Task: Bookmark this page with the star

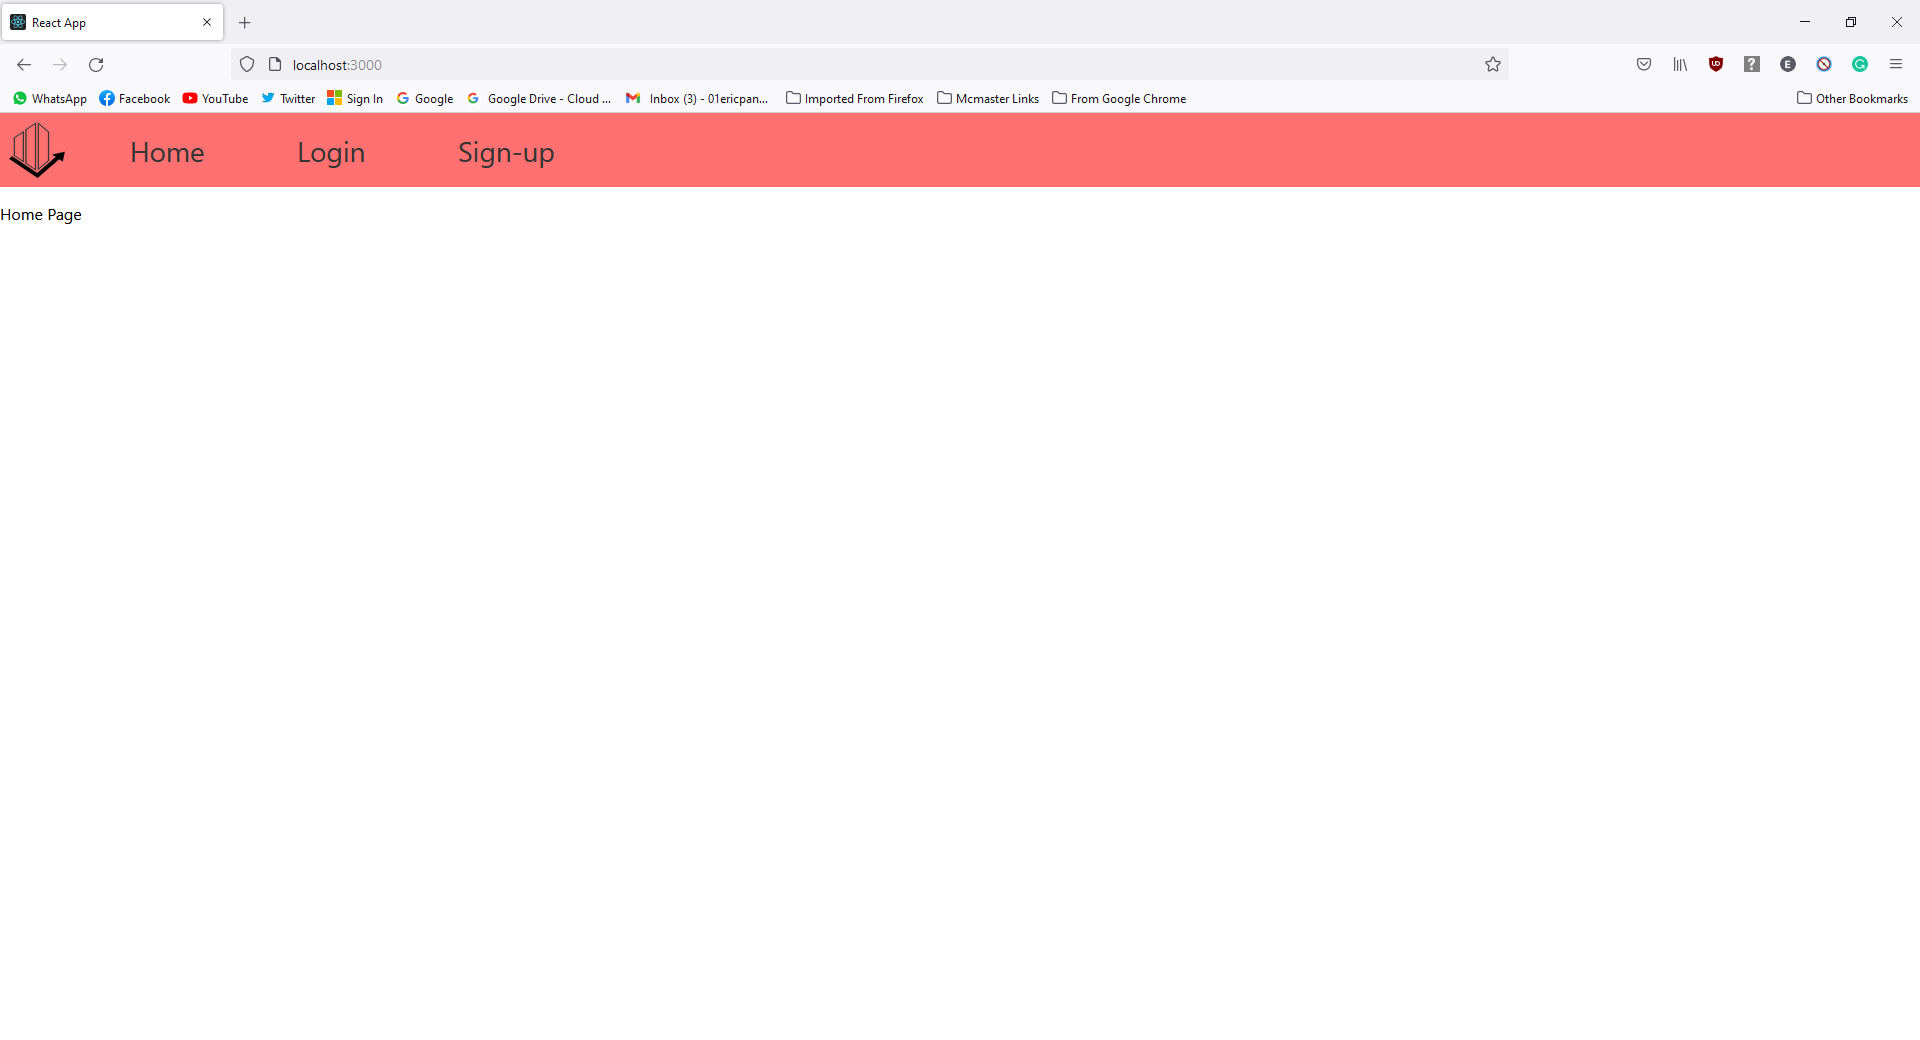Action: 1493,64
